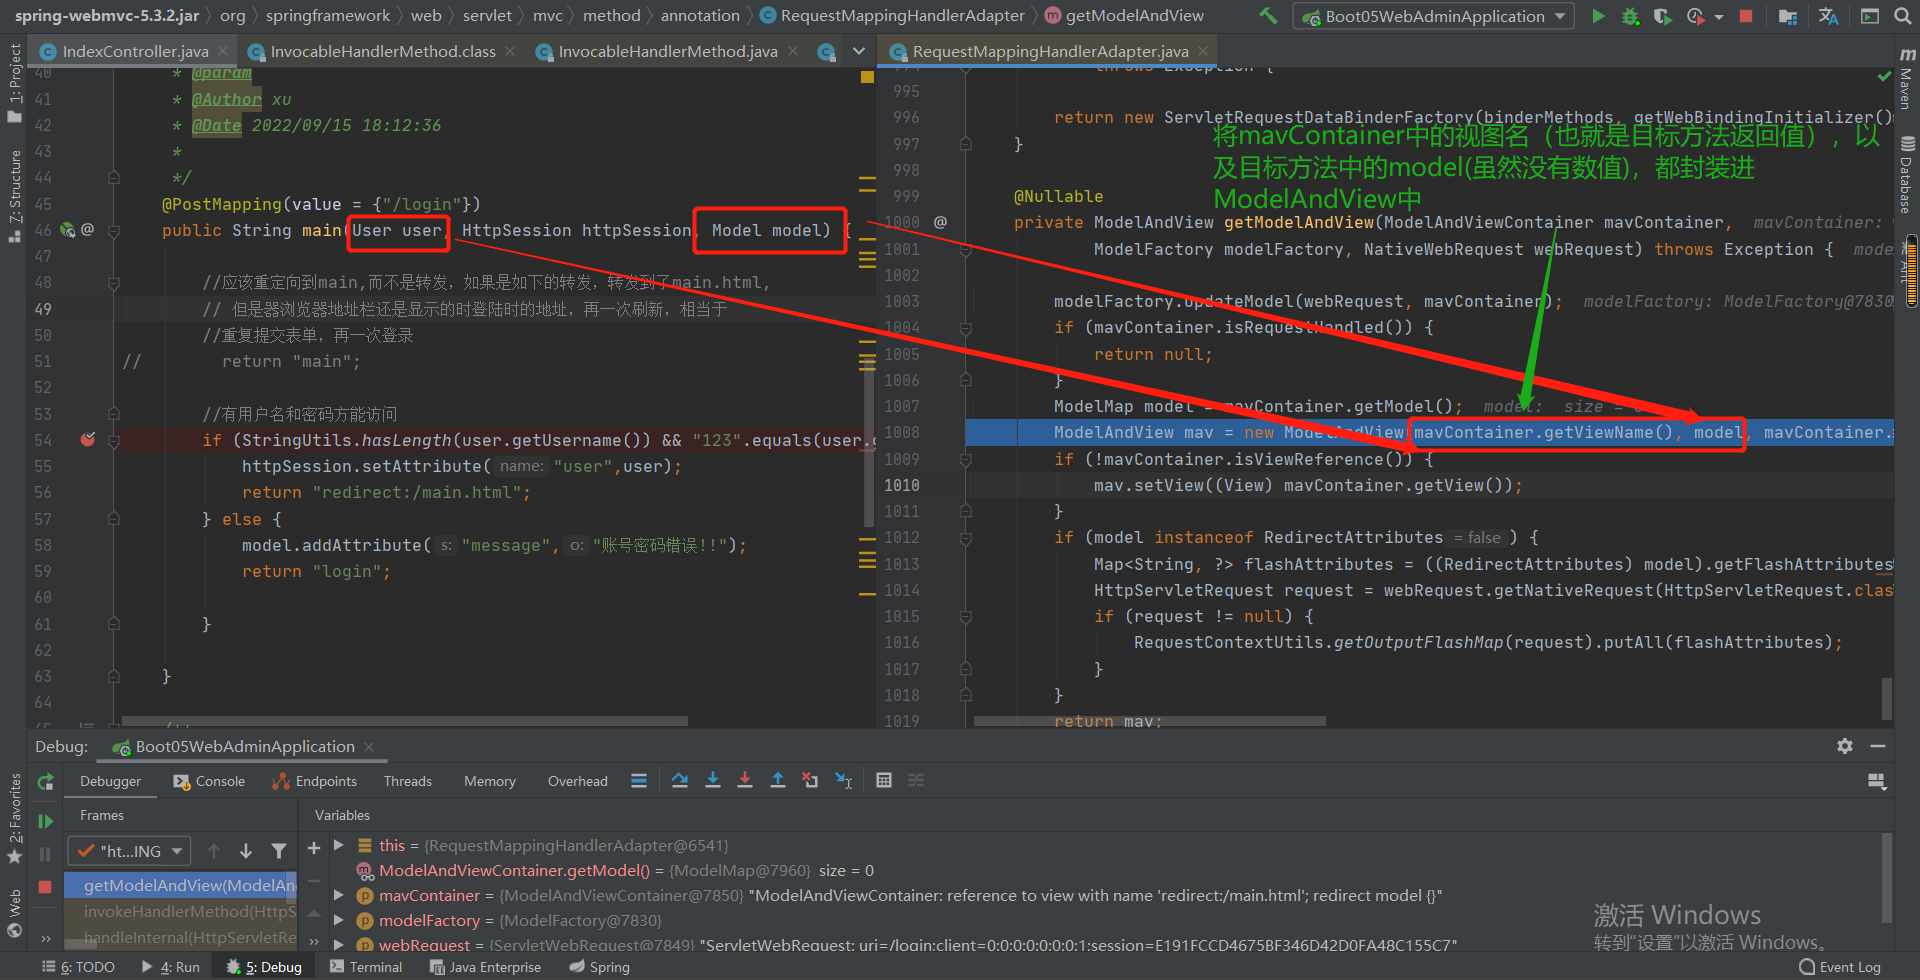Toggle code fold at line 57 else block
Screen dimensions: 1920x980
tap(114, 519)
